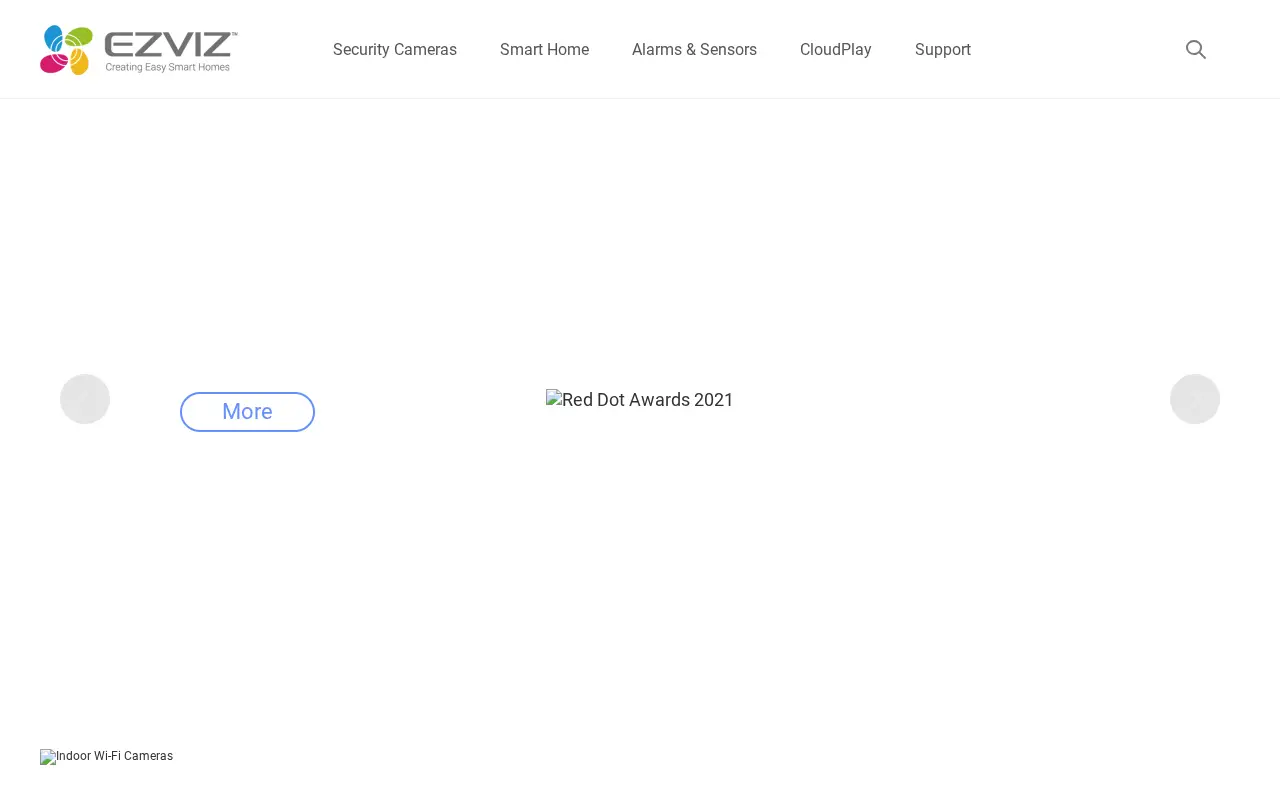Open the search magnifier icon
The height and width of the screenshot is (800, 1280).
point(1196,50)
